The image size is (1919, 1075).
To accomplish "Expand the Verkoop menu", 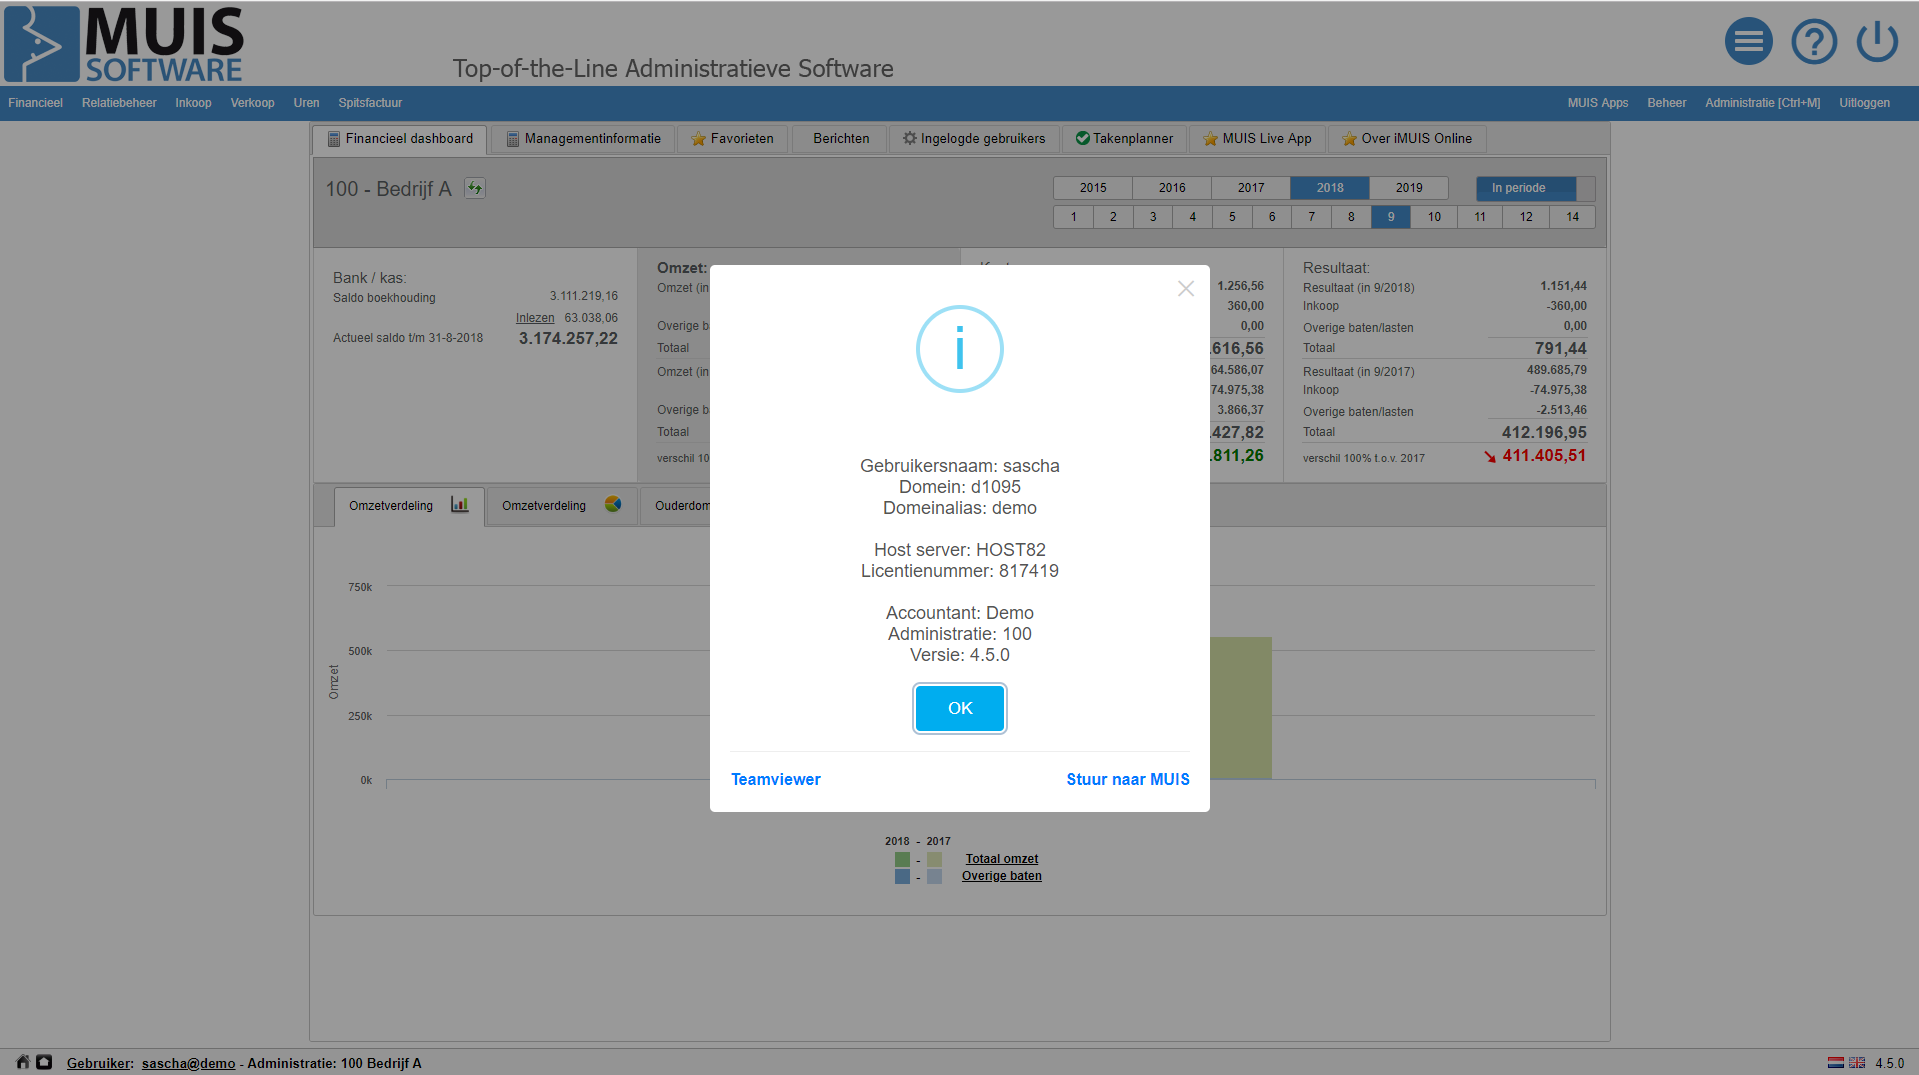I will click(252, 103).
